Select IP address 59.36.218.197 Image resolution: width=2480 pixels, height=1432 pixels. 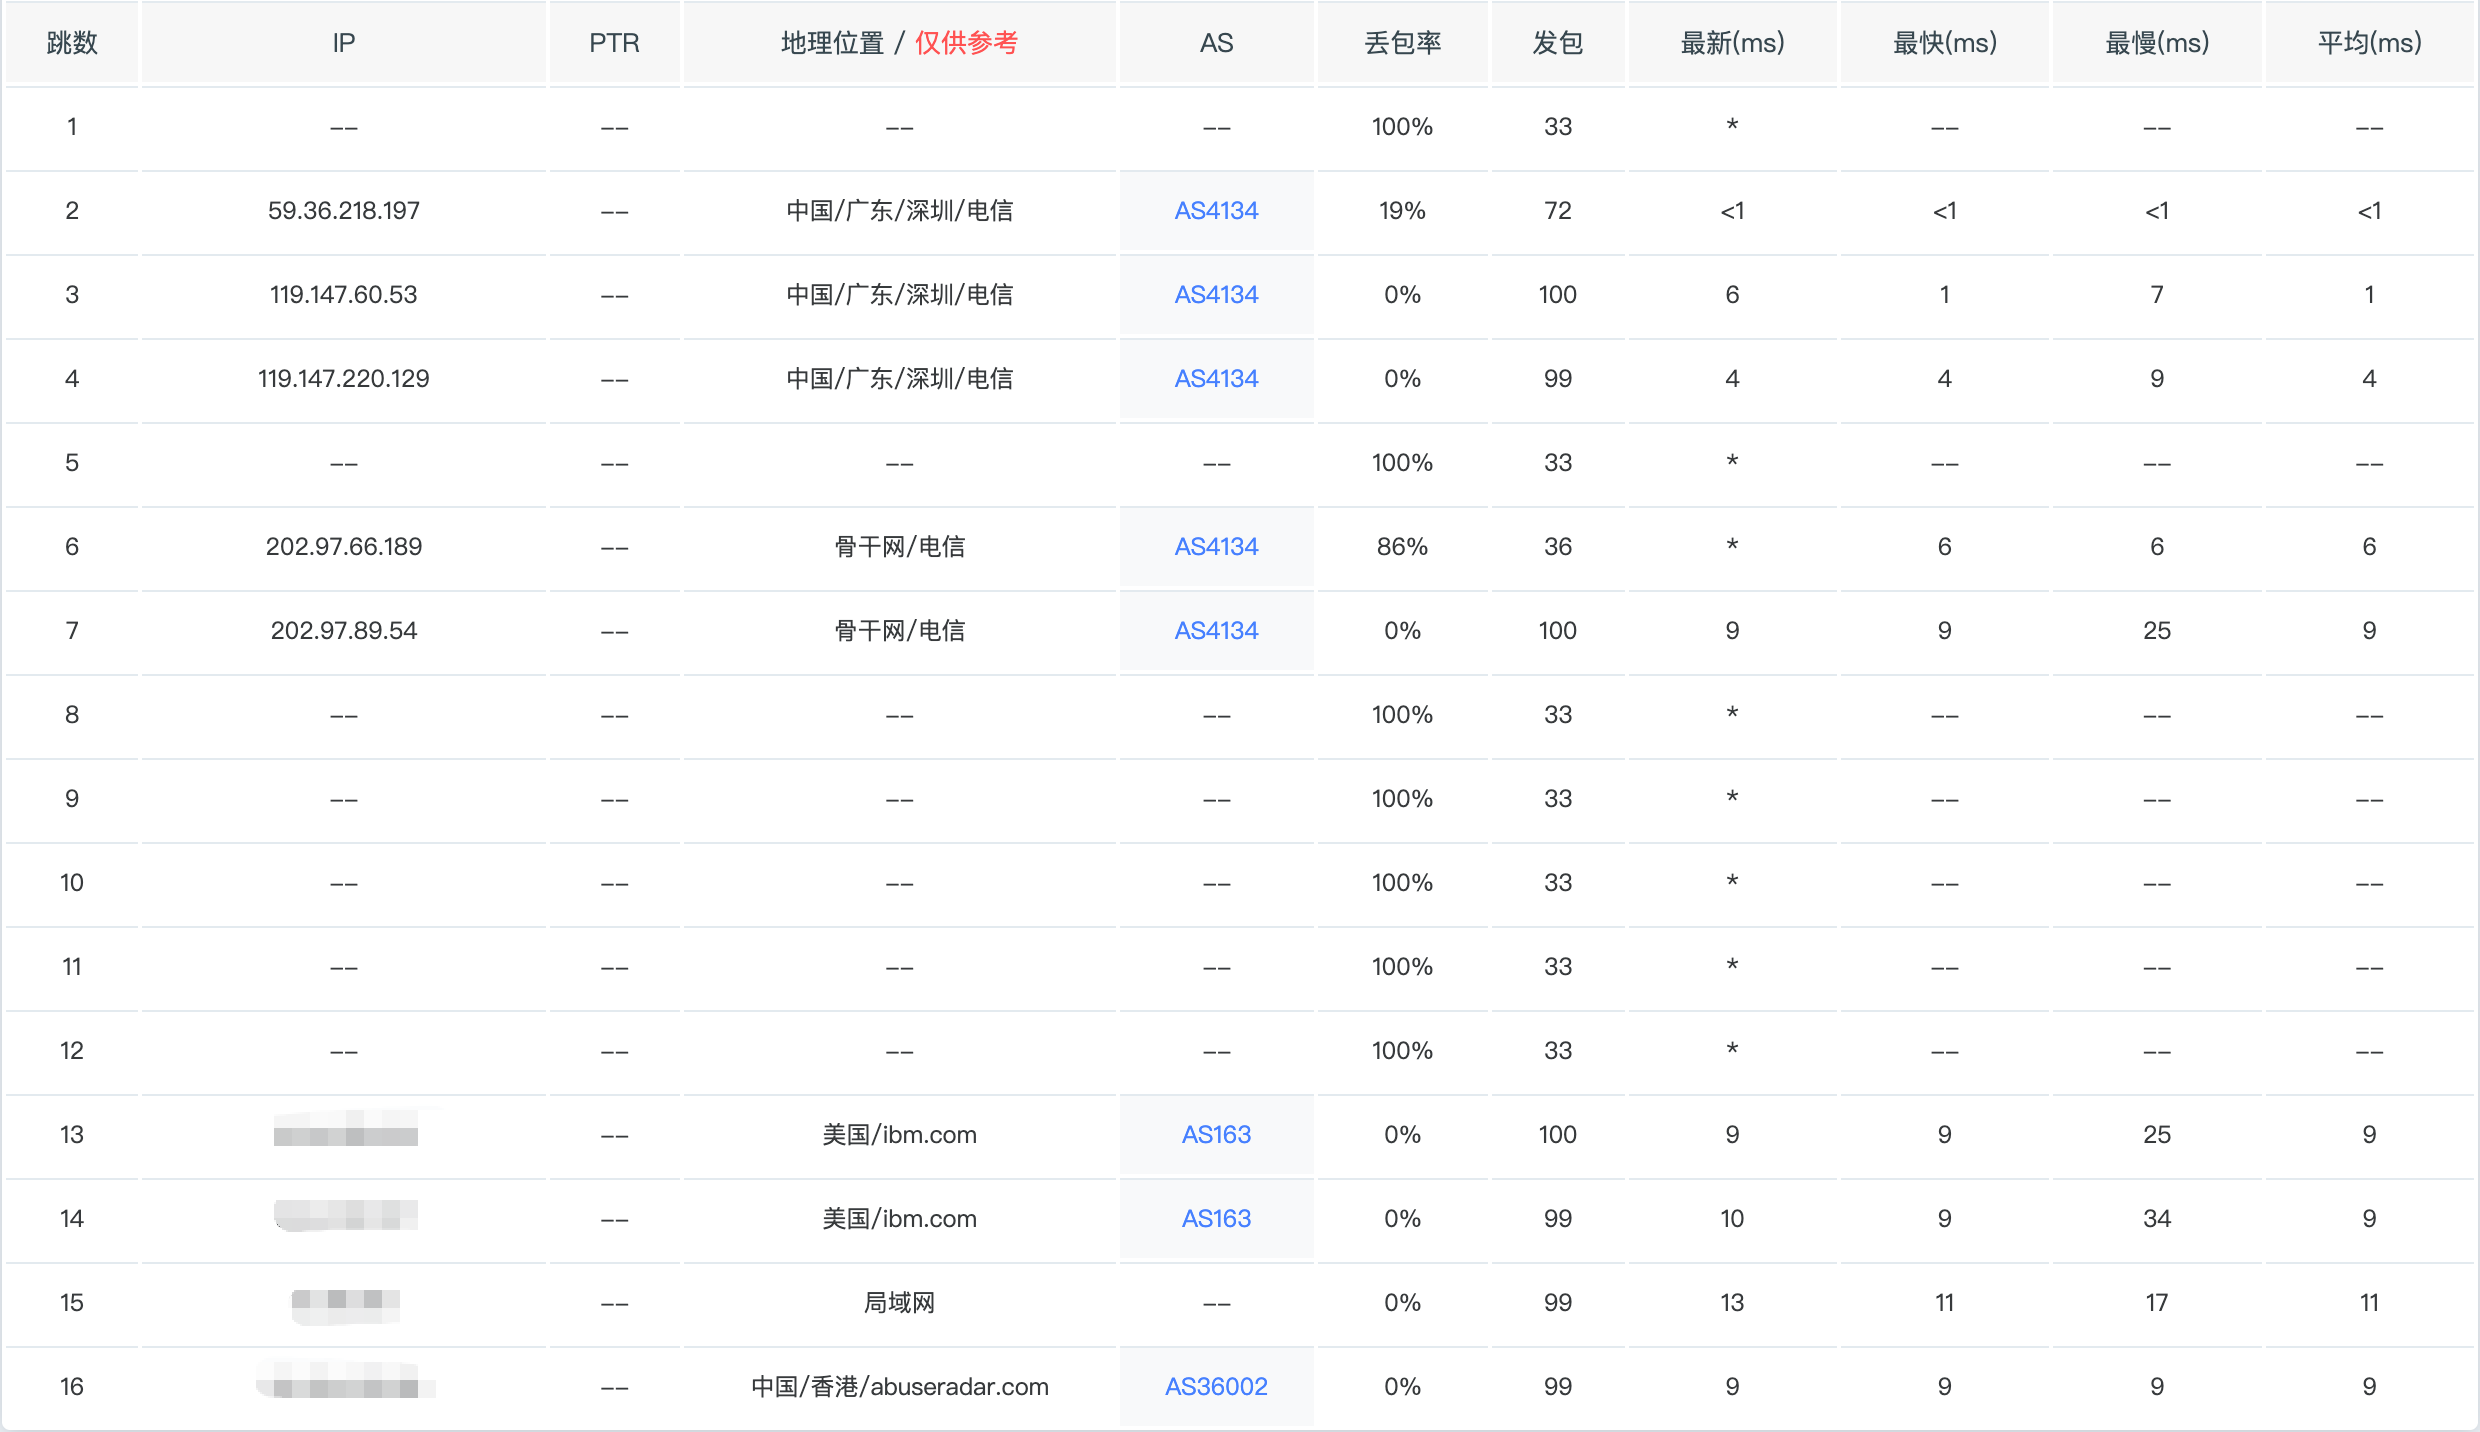click(x=343, y=211)
